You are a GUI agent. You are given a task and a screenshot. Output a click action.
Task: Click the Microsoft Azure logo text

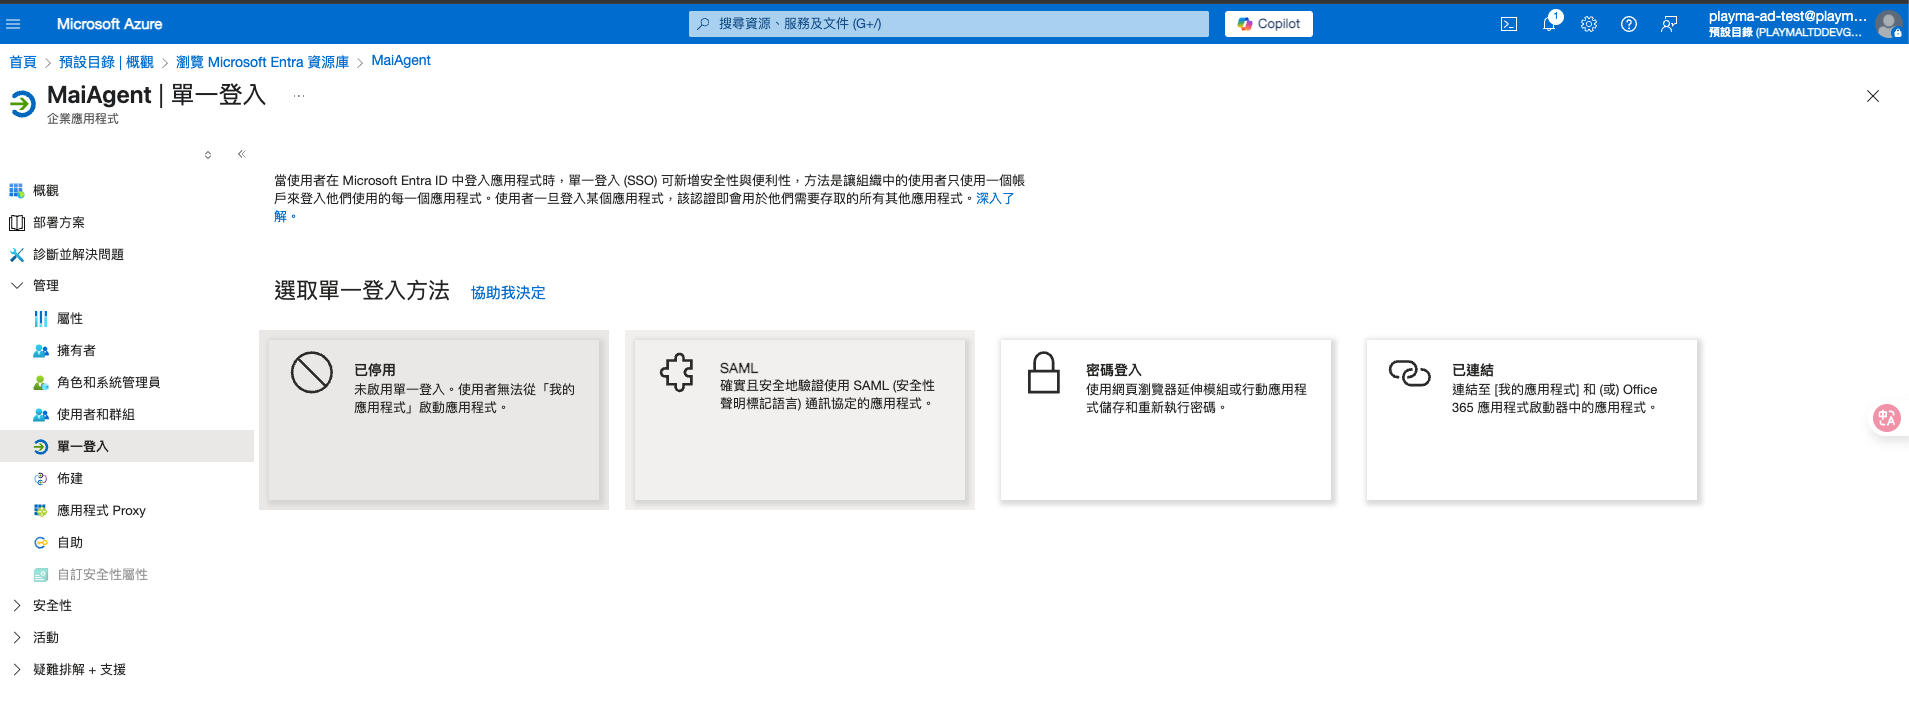(109, 24)
